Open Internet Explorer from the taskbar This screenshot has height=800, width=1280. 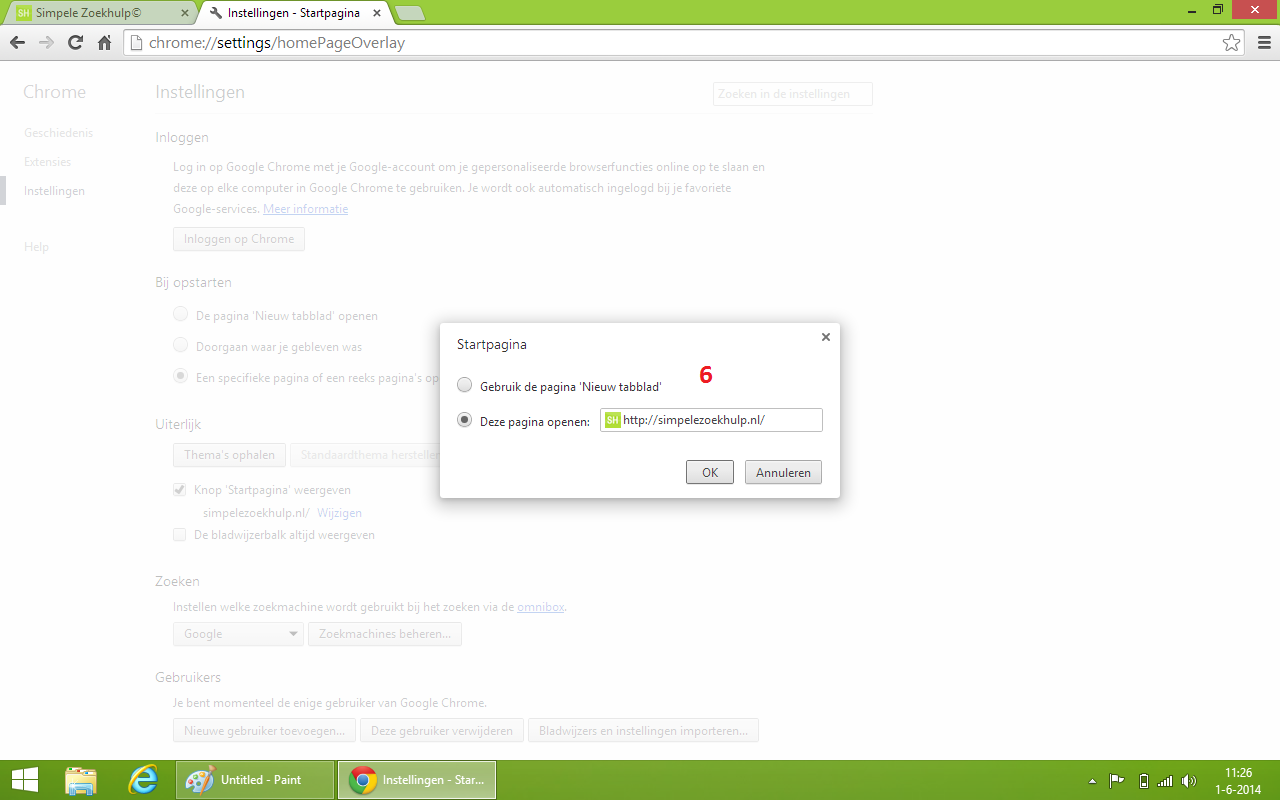143,780
